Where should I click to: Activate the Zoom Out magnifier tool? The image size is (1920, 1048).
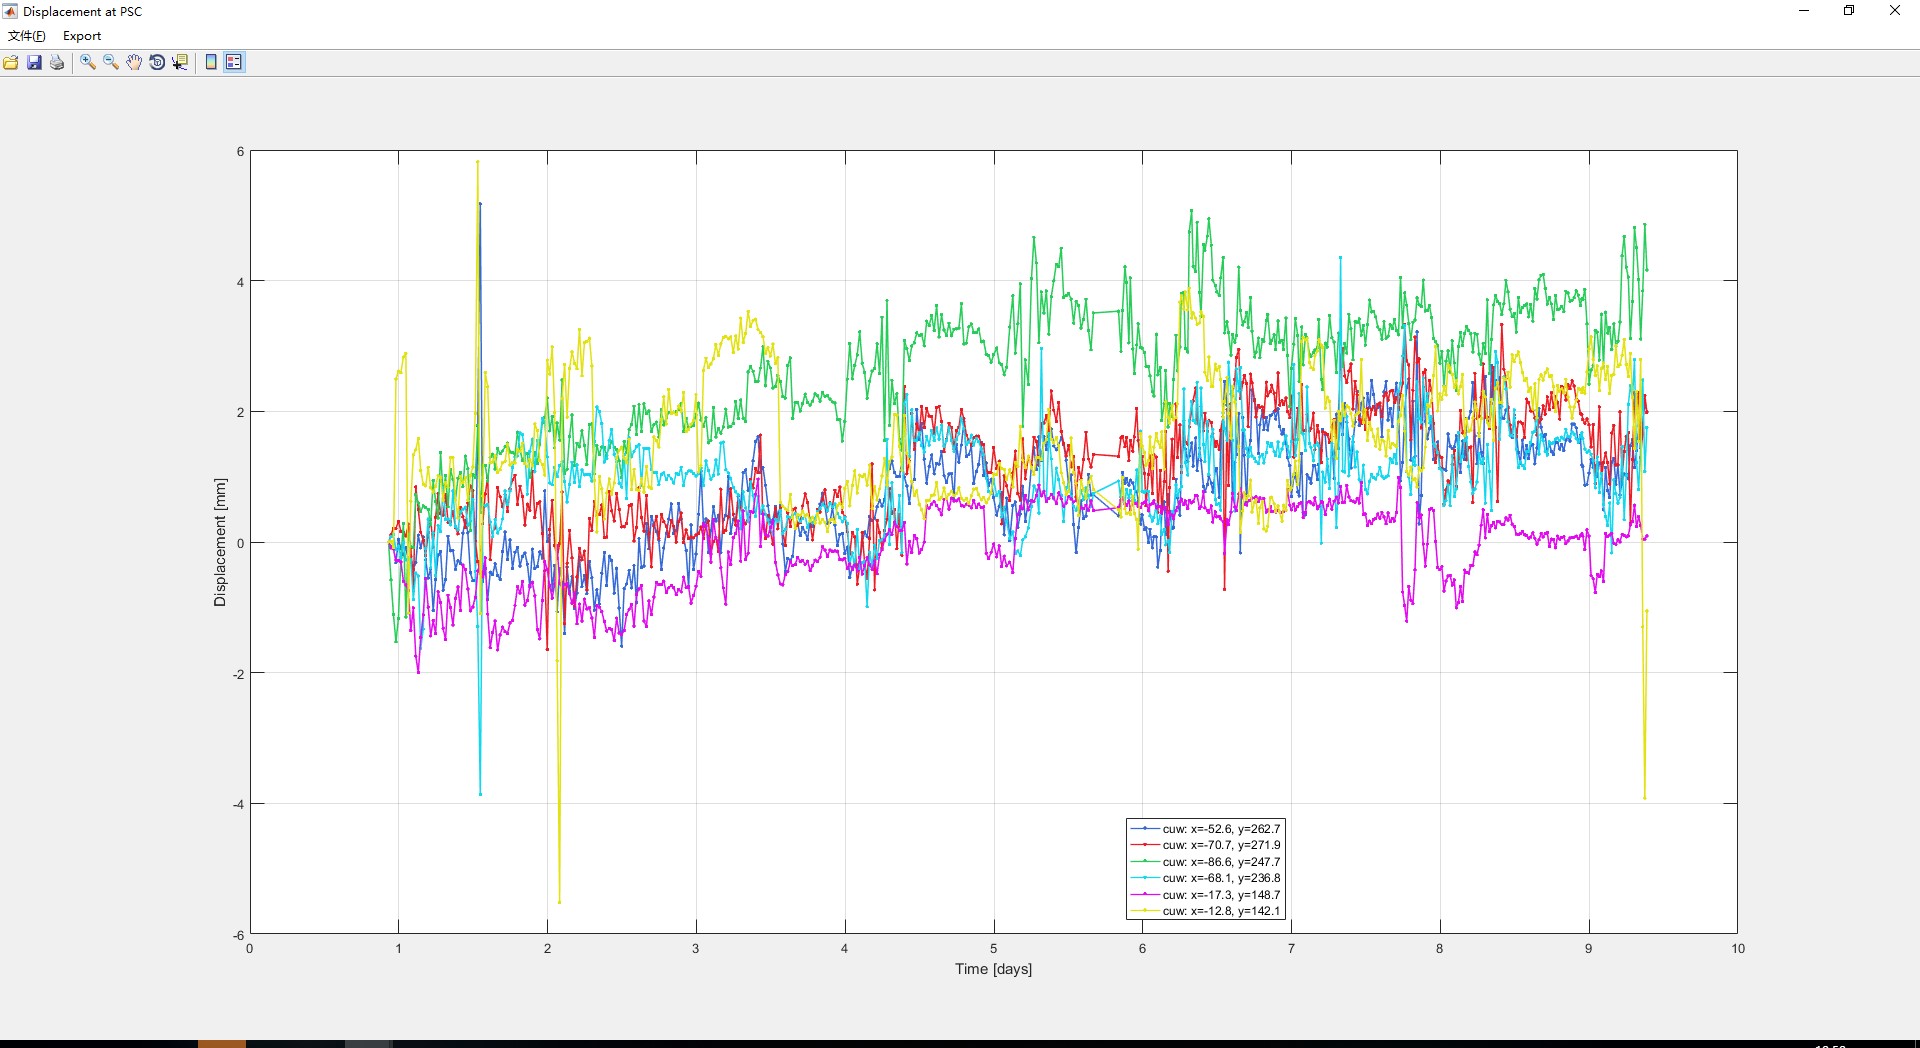point(111,62)
